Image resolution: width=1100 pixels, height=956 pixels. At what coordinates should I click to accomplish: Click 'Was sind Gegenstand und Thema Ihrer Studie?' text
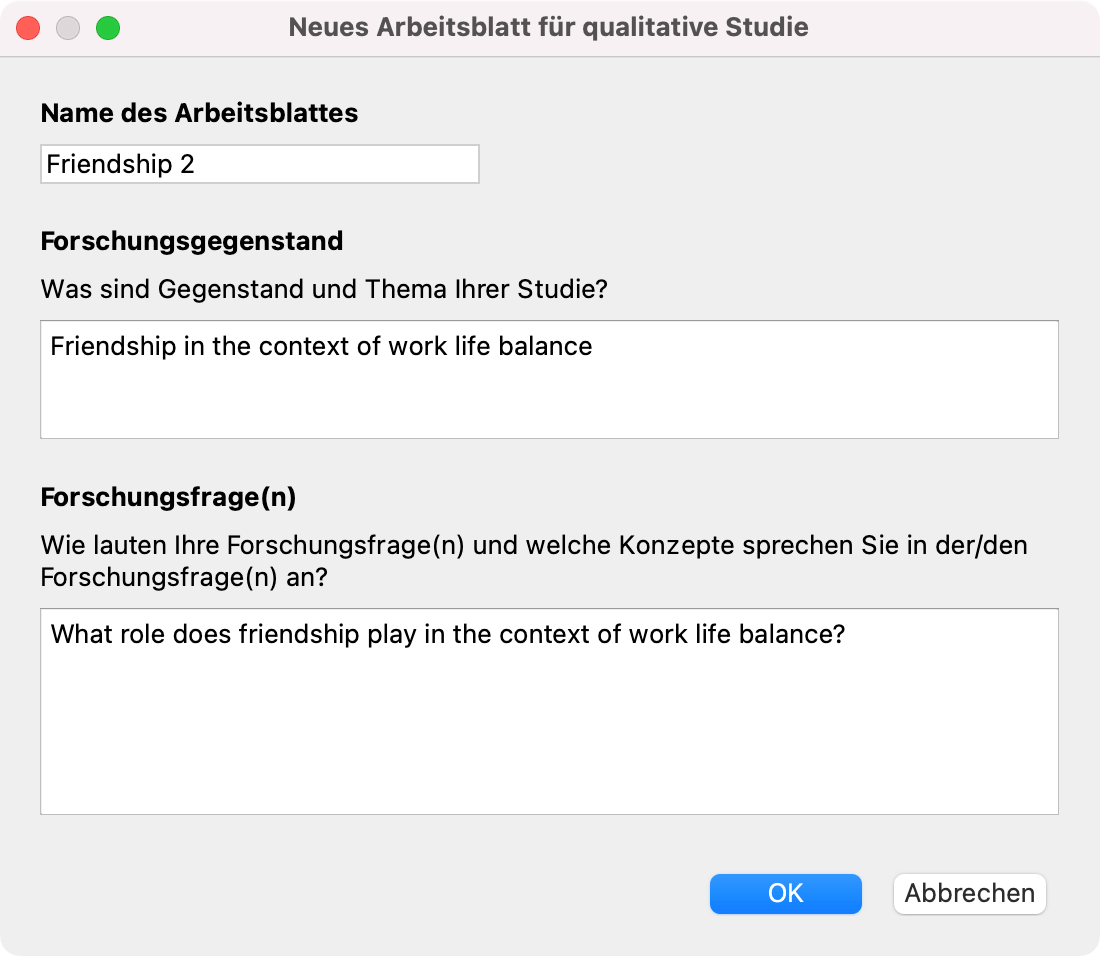coord(324,289)
